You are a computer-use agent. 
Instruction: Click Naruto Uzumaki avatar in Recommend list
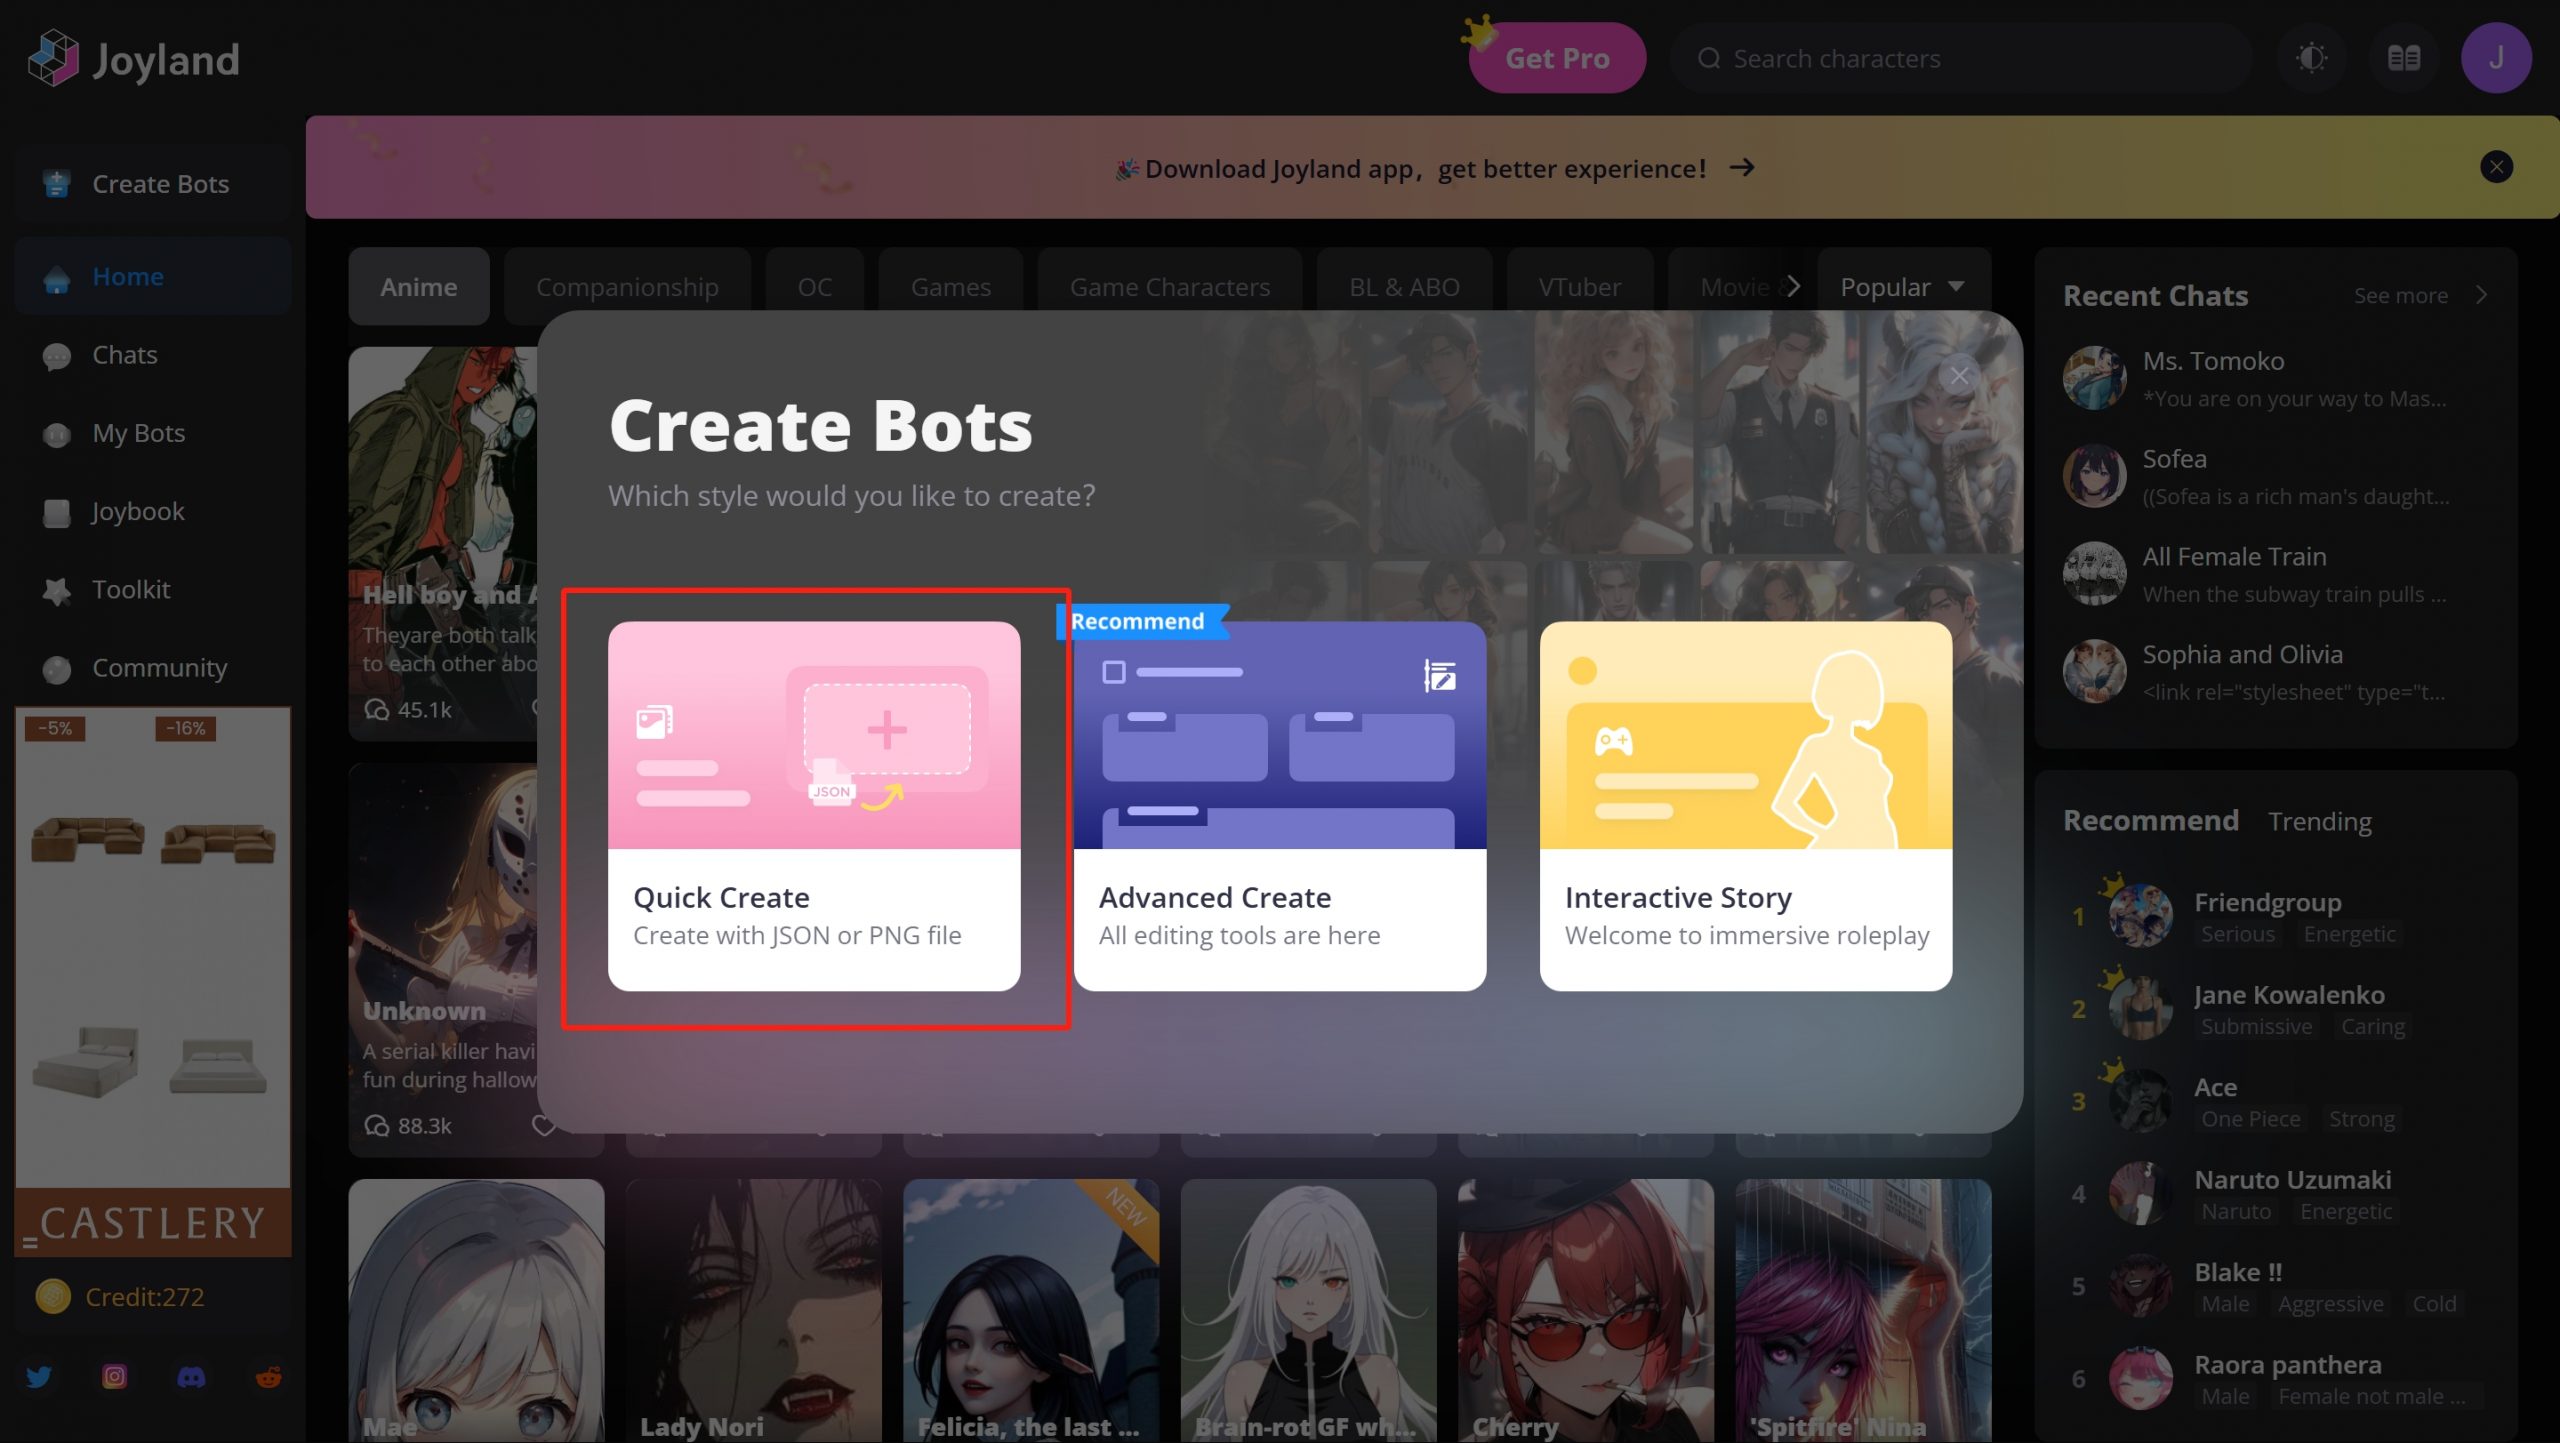pos(2140,1193)
